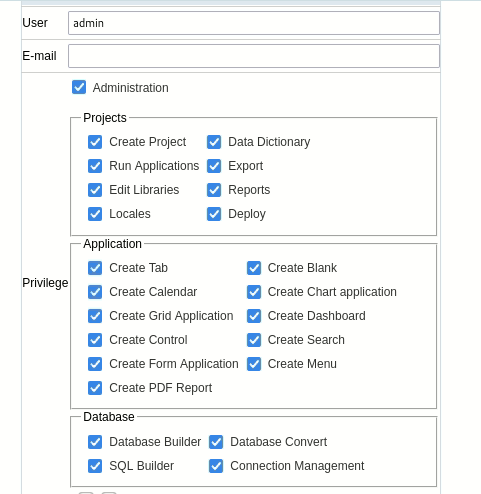The width and height of the screenshot is (481, 494).
Task: Uncheck Connection Management
Action: coord(216,466)
